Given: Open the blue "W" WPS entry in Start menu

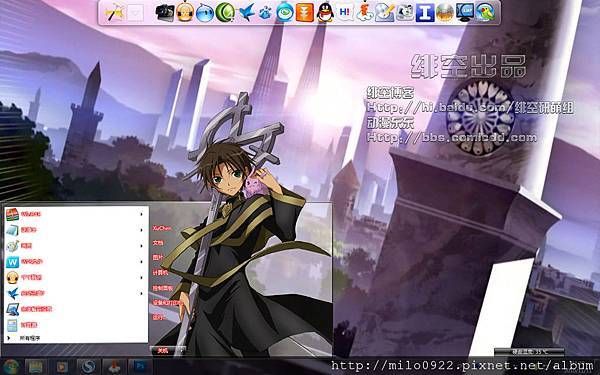Looking at the screenshot, I should [x=76, y=262].
